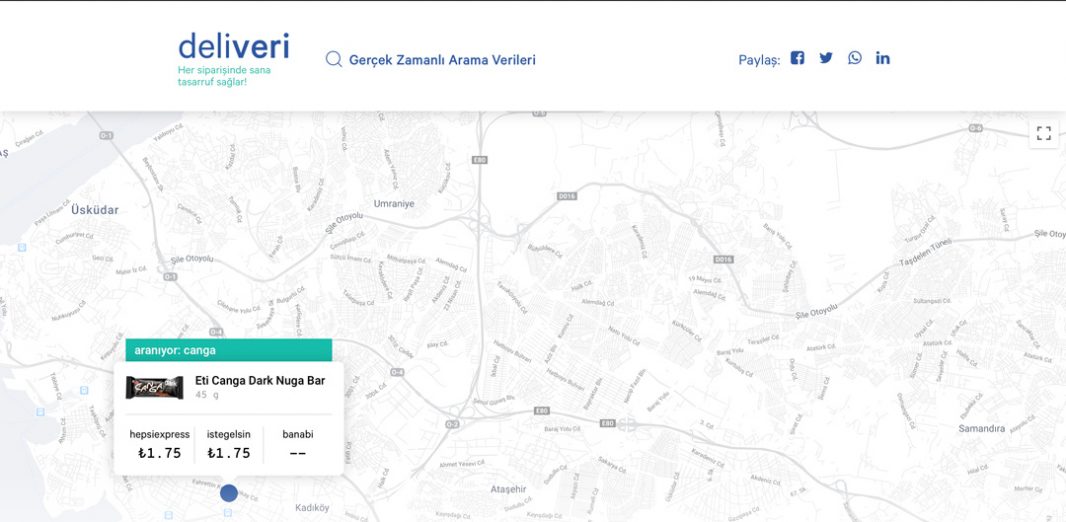This screenshot has width=1066, height=522.
Task: Click the Taşdelen Tüneli road label
Action: tap(927, 252)
